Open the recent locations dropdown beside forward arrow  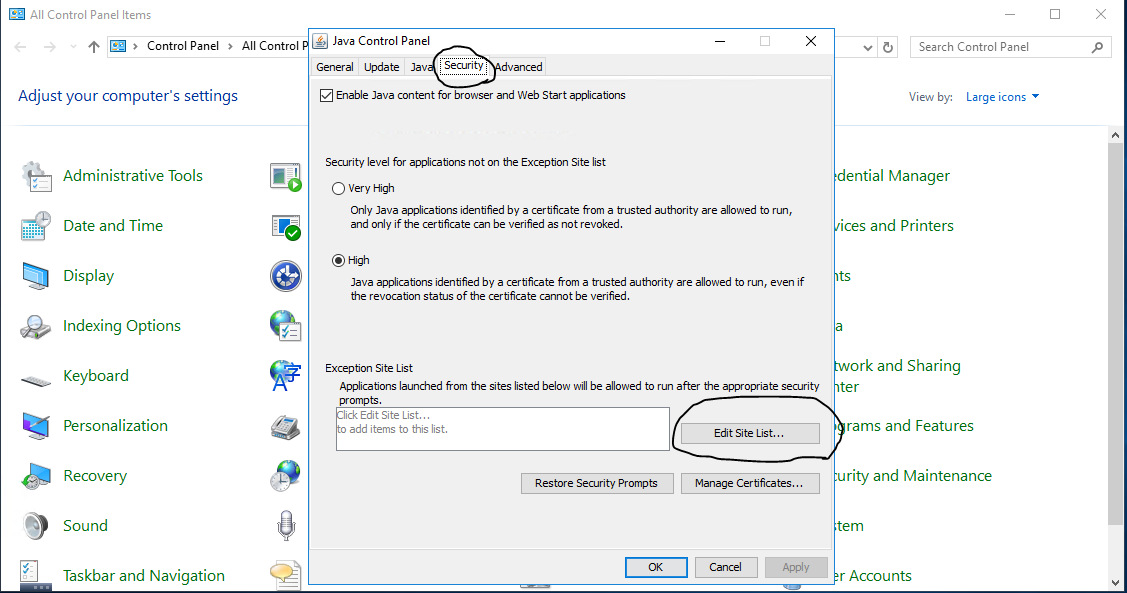(73, 47)
